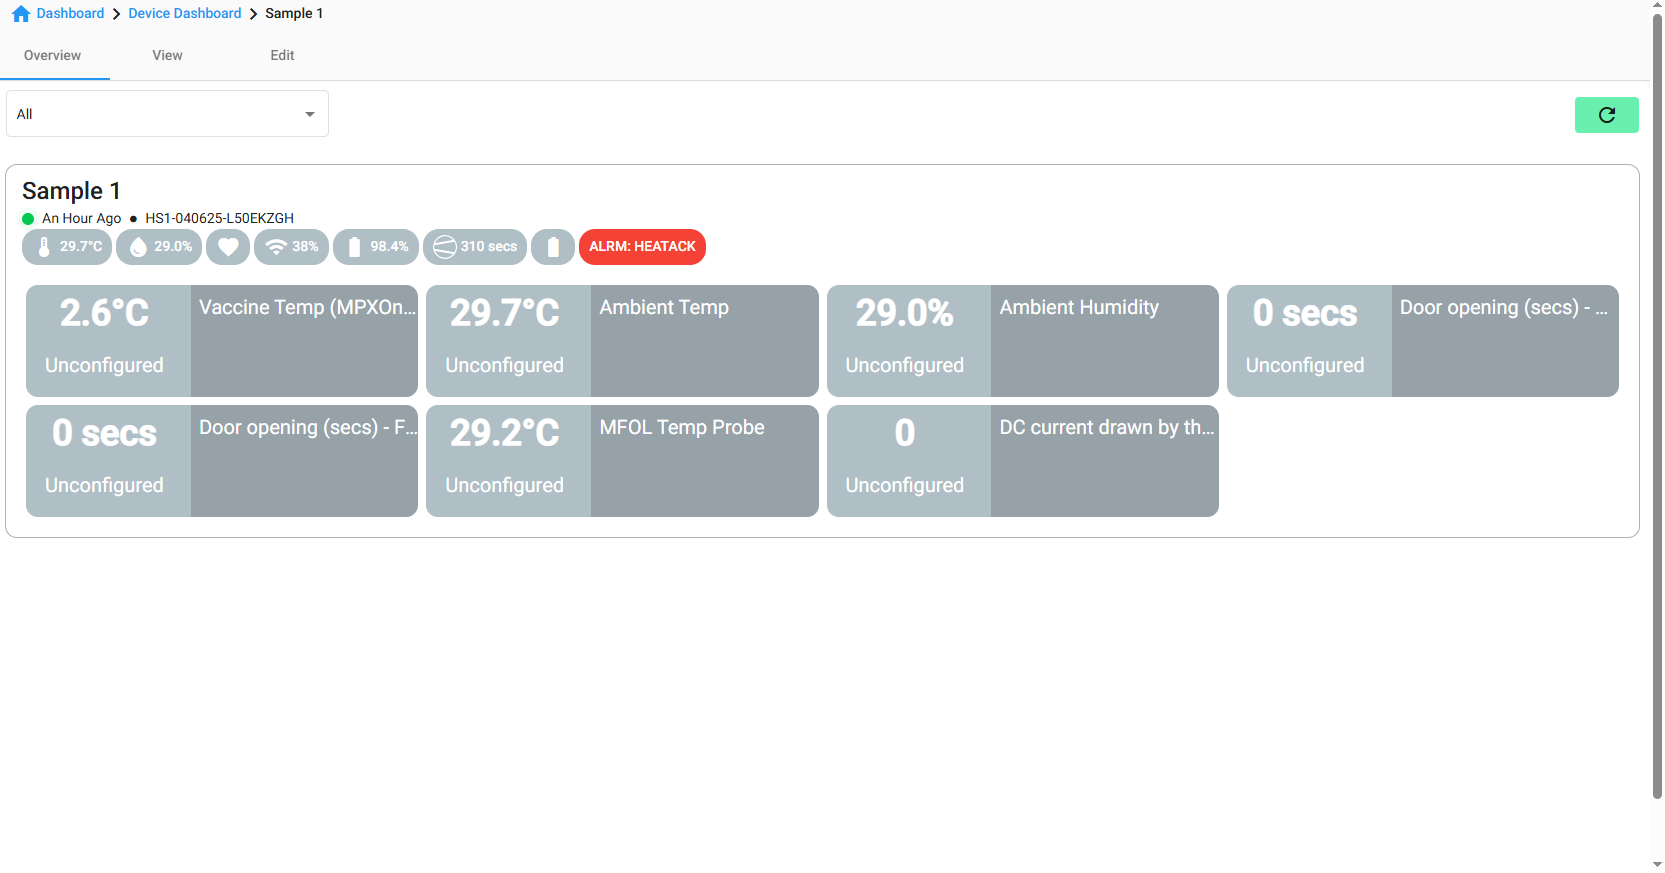Open the Vaccine Temp sensor card
Image resolution: width=1665 pixels, height=873 pixels.
point(222,341)
